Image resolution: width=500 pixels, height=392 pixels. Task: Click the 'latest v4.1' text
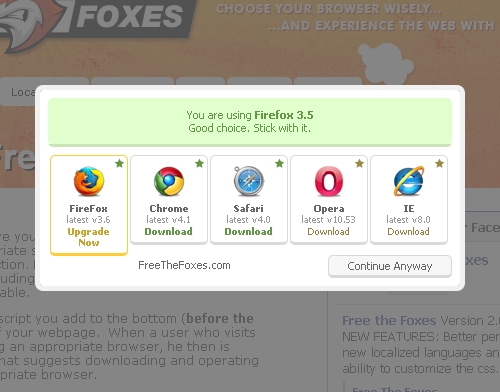[169, 220]
